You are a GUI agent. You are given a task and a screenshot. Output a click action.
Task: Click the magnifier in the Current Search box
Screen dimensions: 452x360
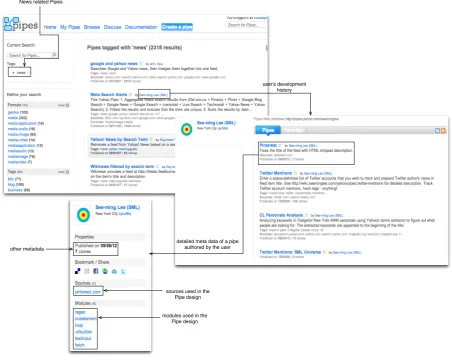click(x=54, y=55)
